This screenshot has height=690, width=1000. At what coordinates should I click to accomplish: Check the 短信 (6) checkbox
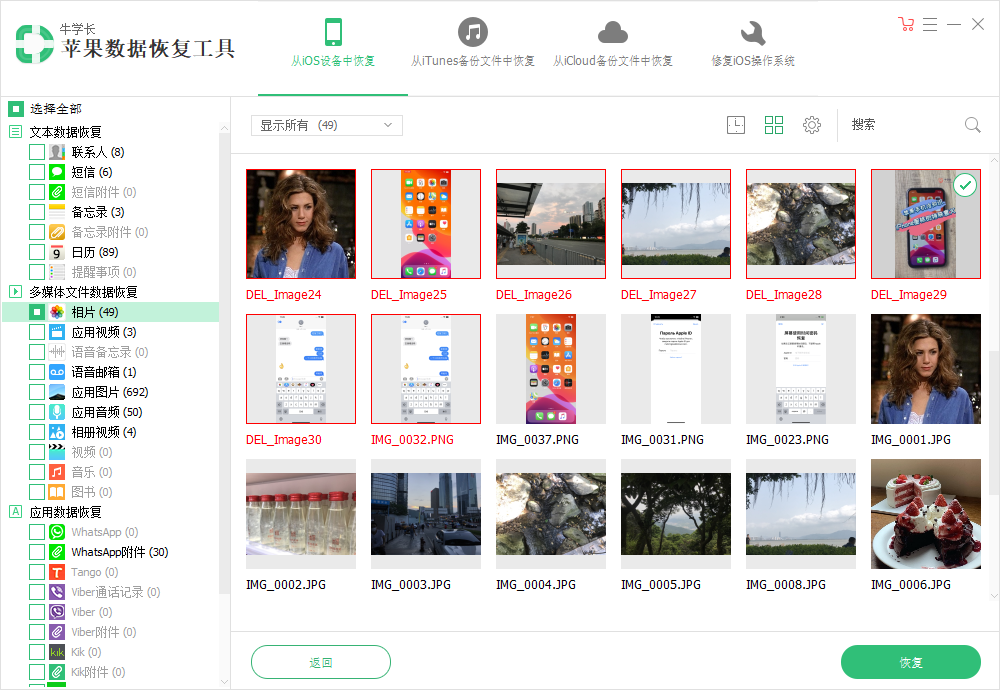pos(37,172)
